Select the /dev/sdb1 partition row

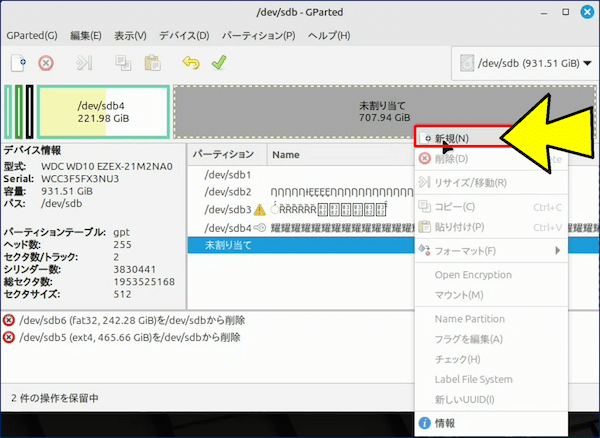pos(228,174)
